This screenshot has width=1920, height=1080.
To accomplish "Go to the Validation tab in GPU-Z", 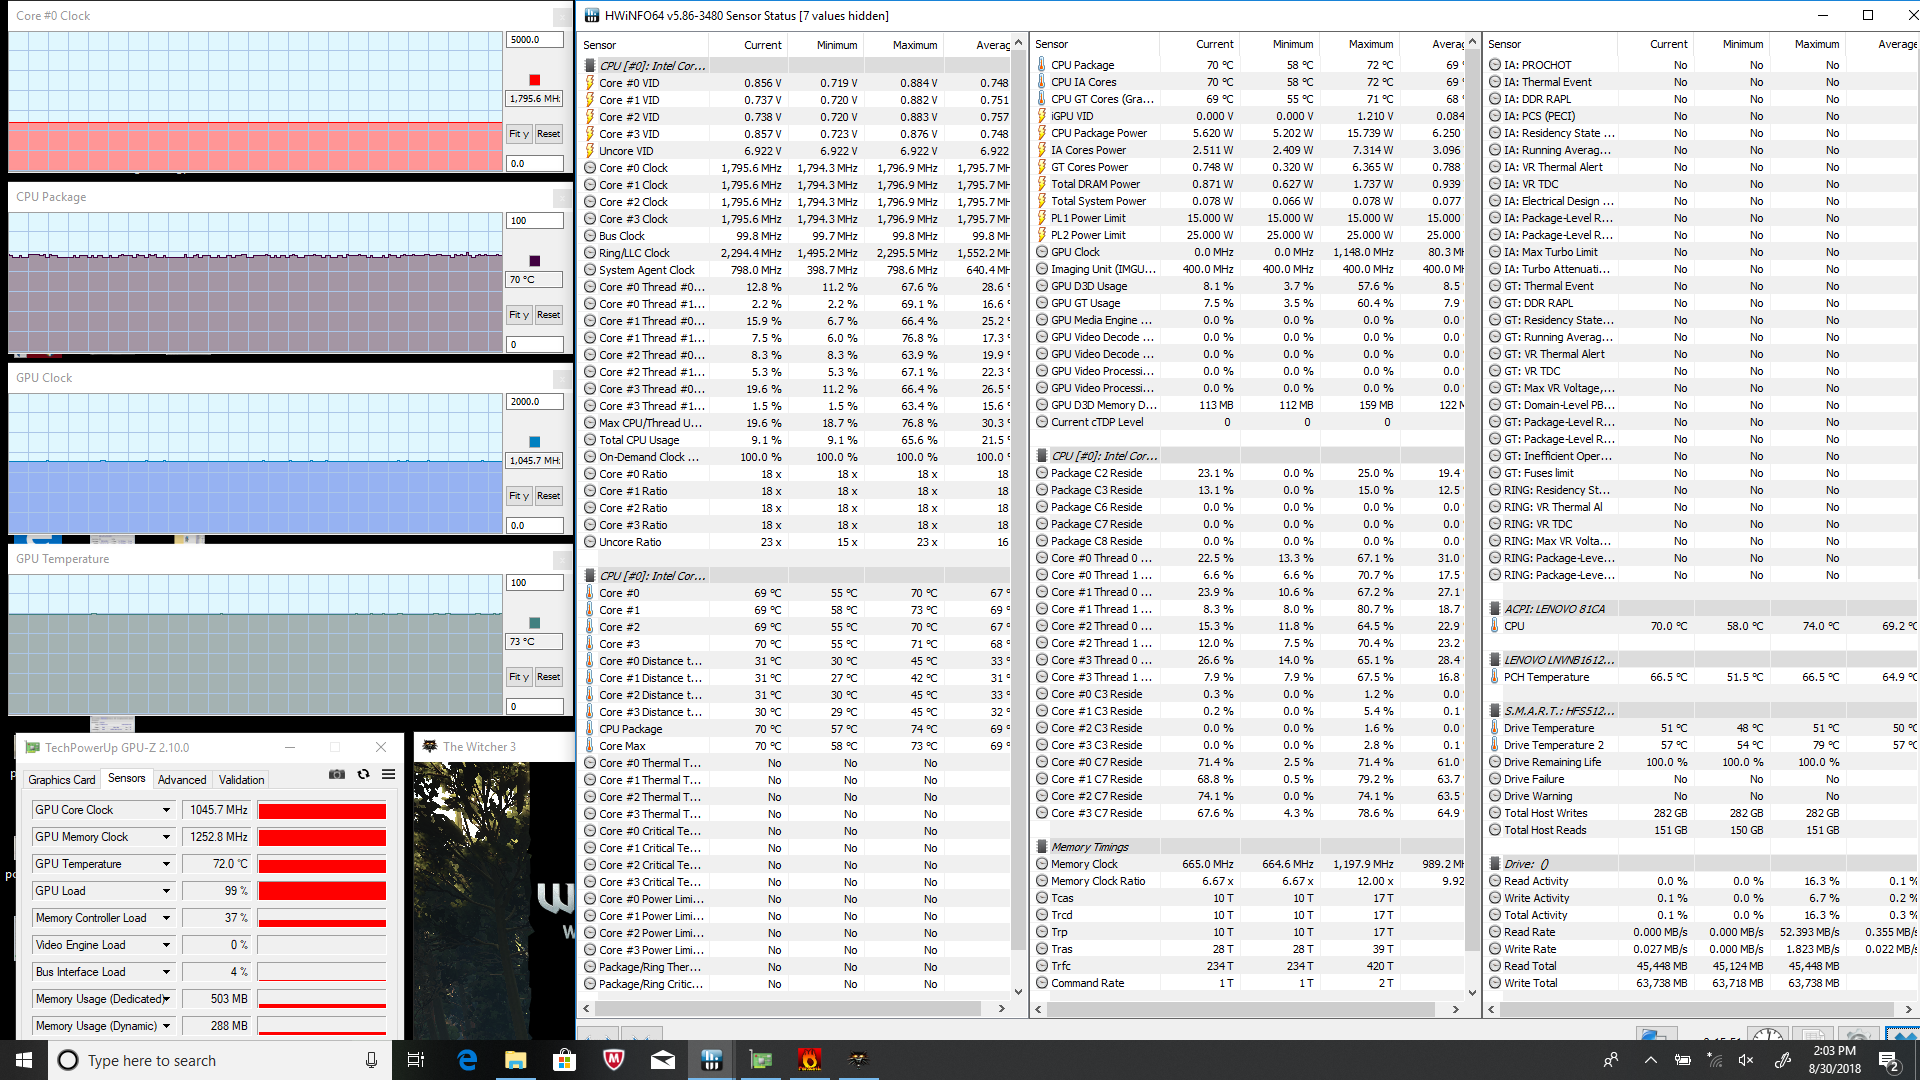I will point(242,780).
